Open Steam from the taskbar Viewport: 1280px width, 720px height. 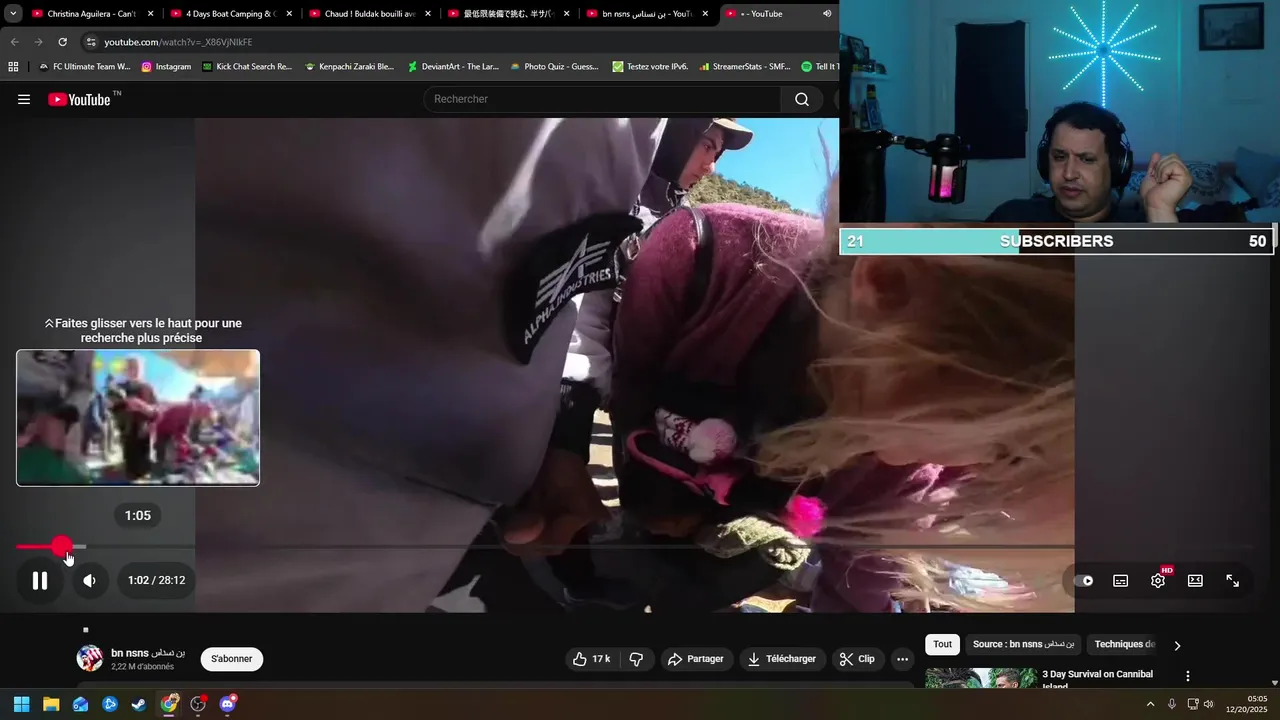(139, 704)
